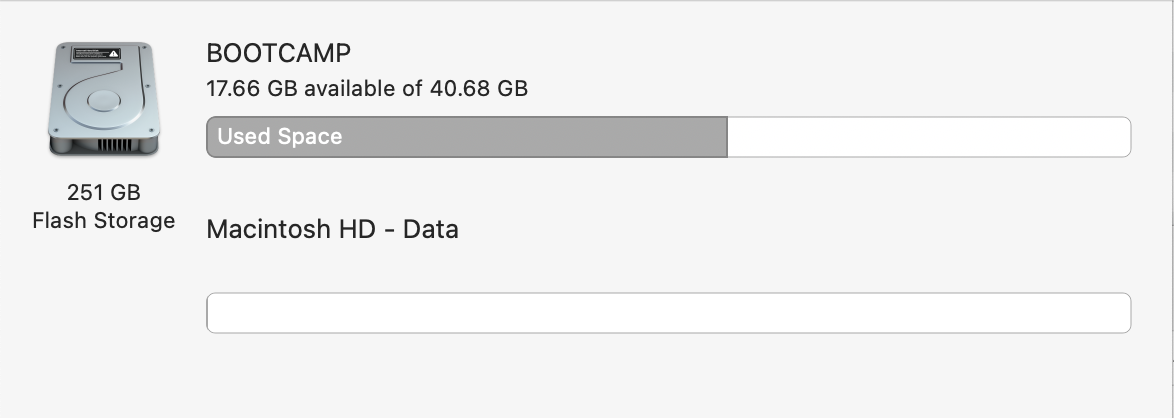This screenshot has height=418, width=1174.
Task: Click the right end of the Macintosh HD bar
Action: click(x=1125, y=313)
